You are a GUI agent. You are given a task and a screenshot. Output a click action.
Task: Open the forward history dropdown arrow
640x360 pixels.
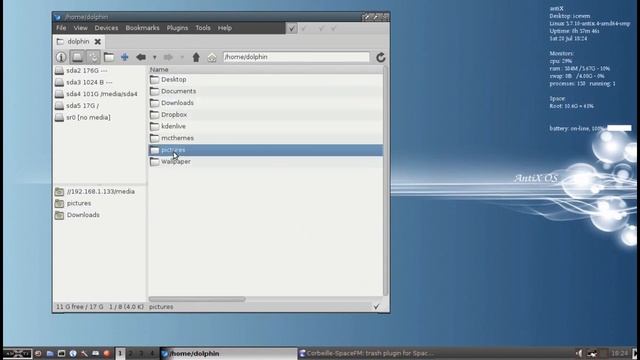182,58
